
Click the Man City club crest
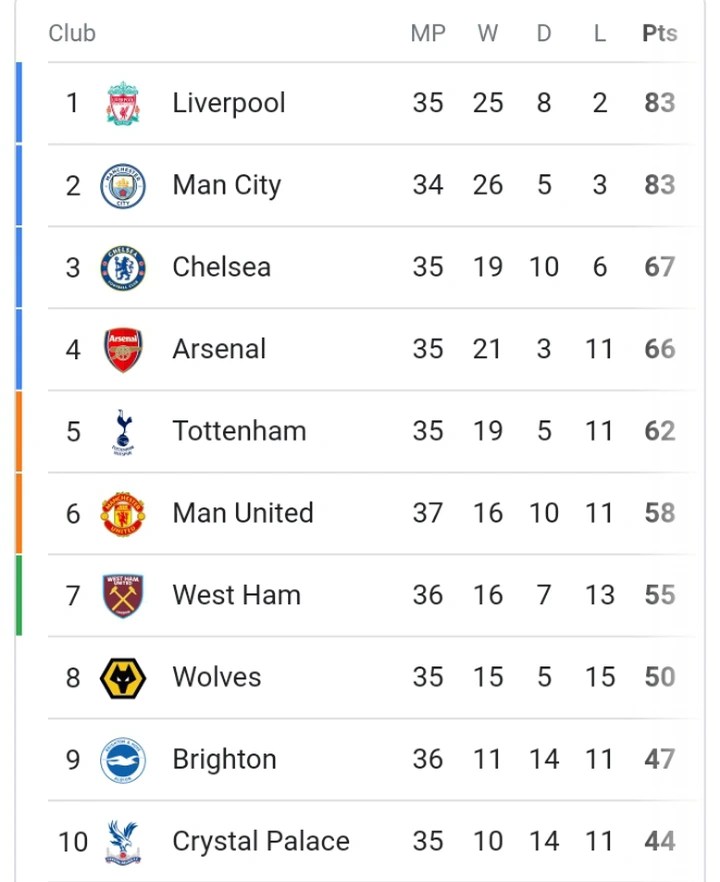click(x=123, y=186)
